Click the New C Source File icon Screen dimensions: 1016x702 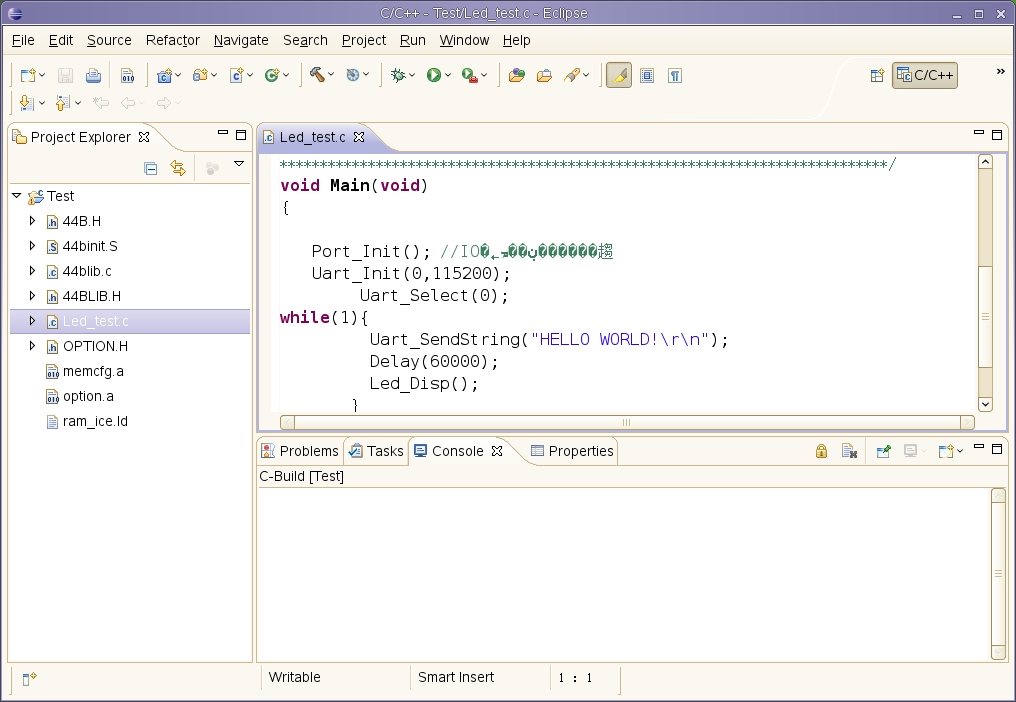pyautogui.click(x=237, y=76)
